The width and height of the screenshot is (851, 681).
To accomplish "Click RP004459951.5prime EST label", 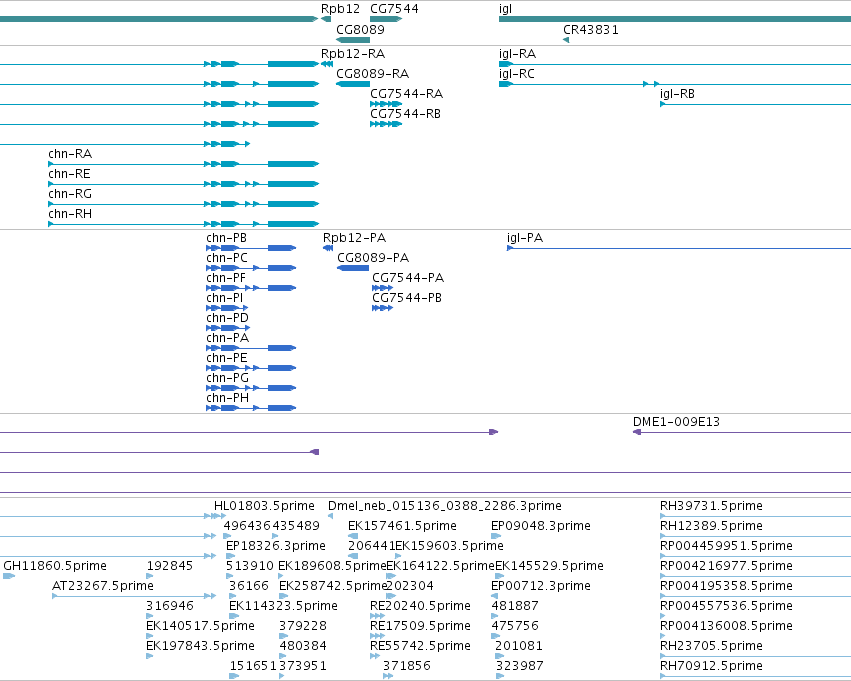I will point(726,546).
